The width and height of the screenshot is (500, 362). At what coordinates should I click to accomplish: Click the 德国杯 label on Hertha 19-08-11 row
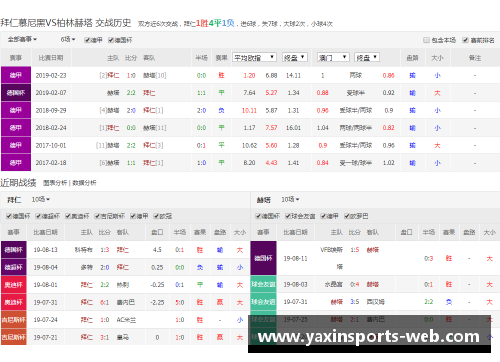[x=263, y=258]
